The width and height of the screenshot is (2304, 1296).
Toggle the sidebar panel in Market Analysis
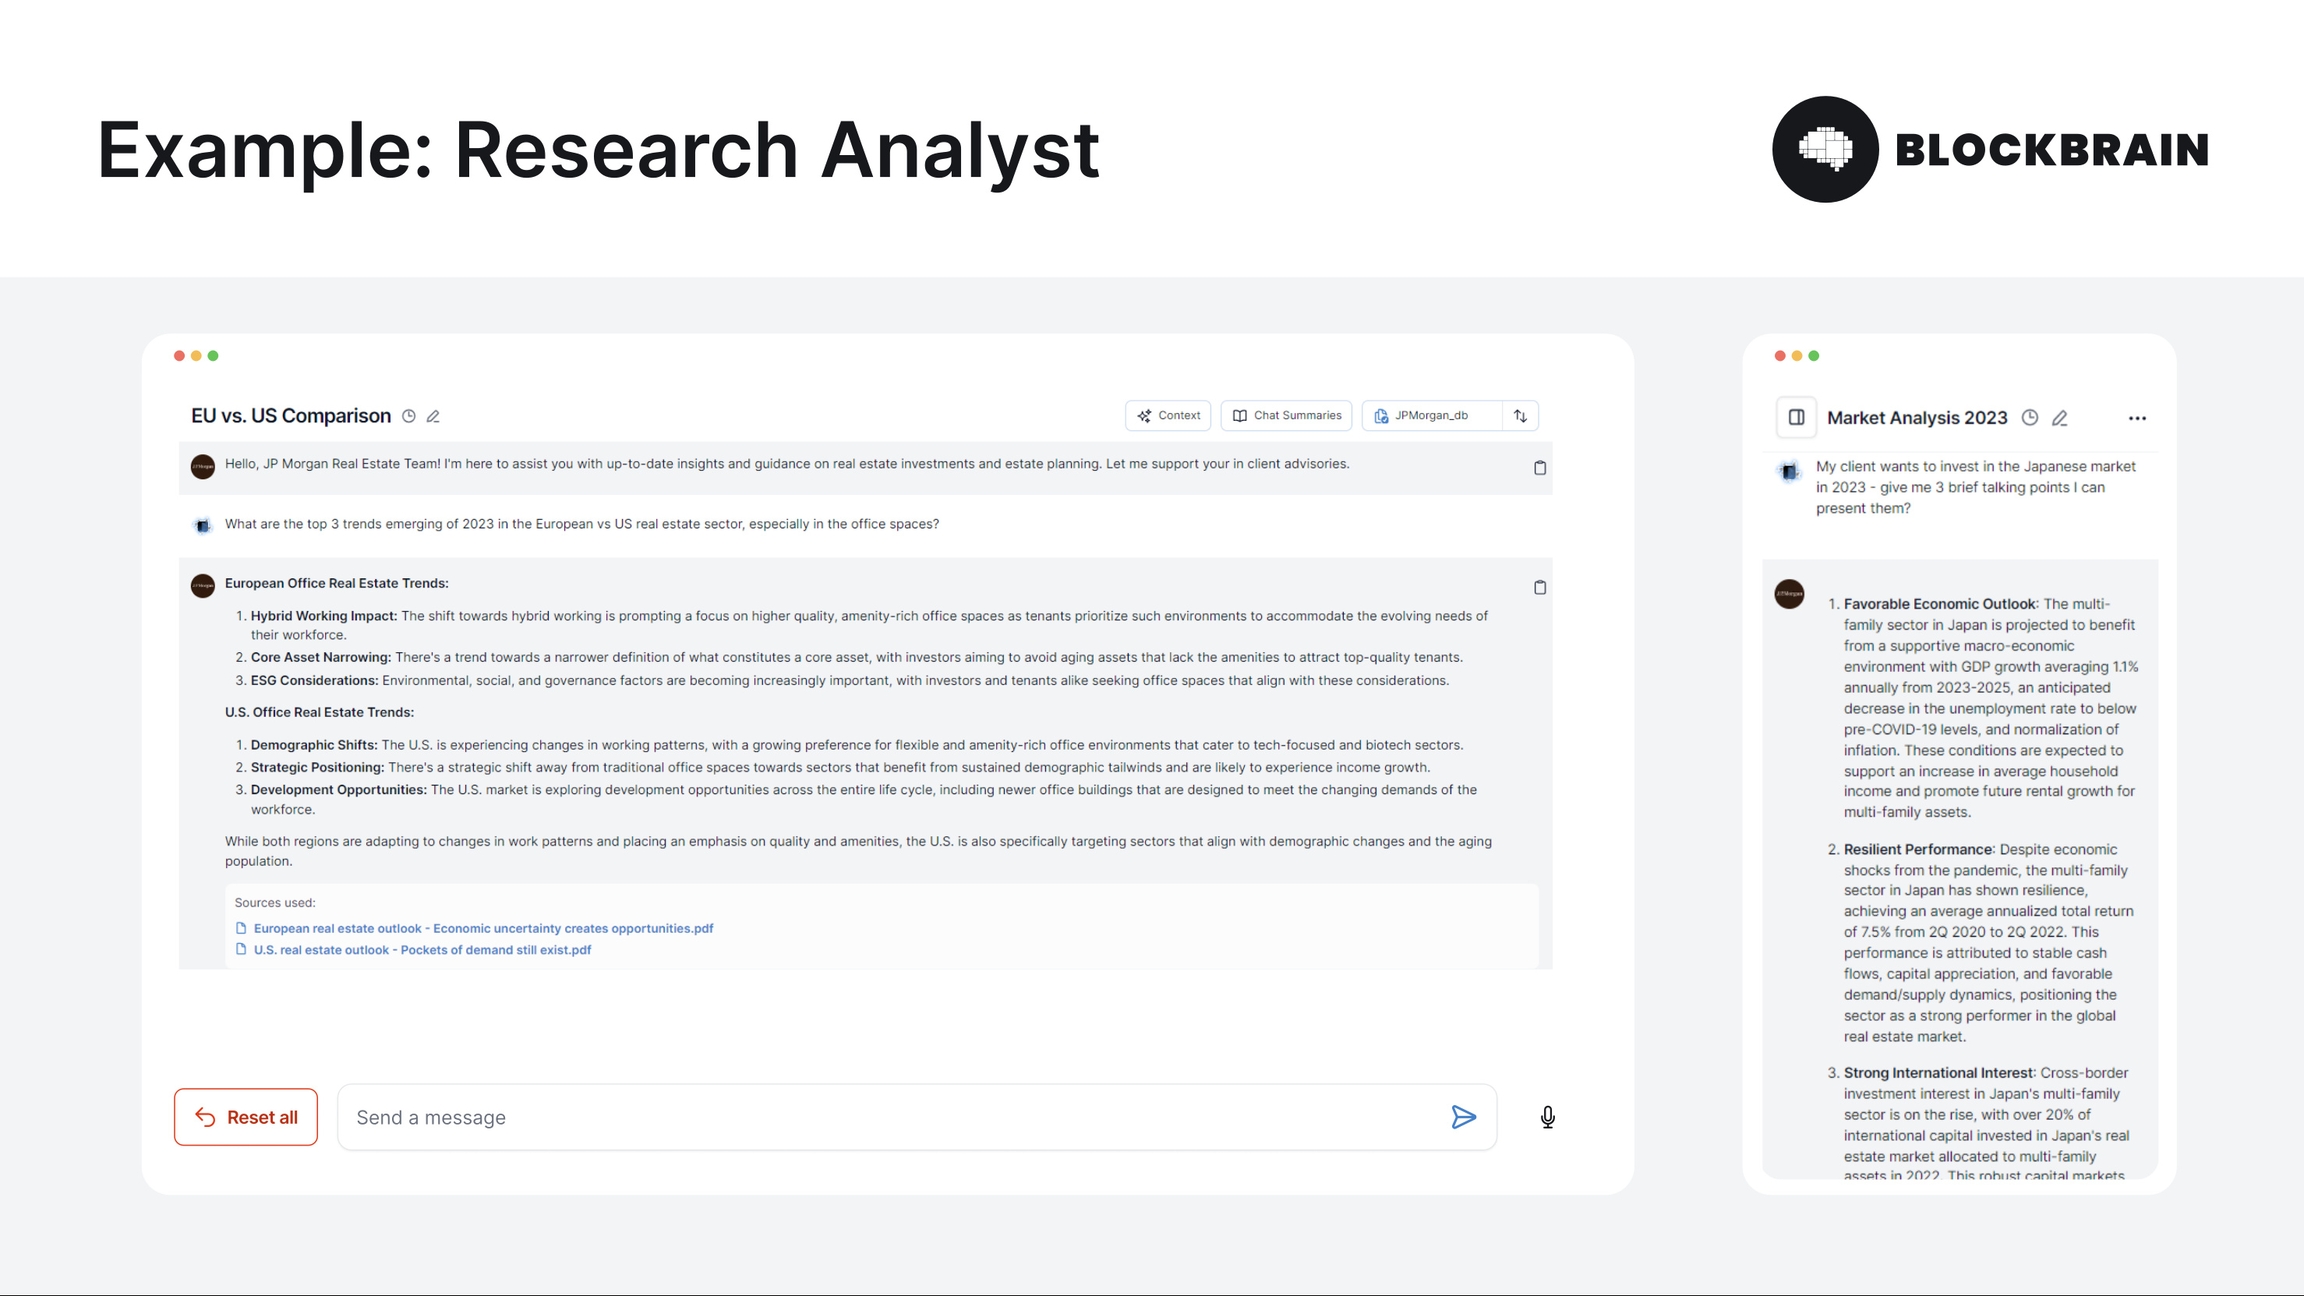[x=1796, y=418]
